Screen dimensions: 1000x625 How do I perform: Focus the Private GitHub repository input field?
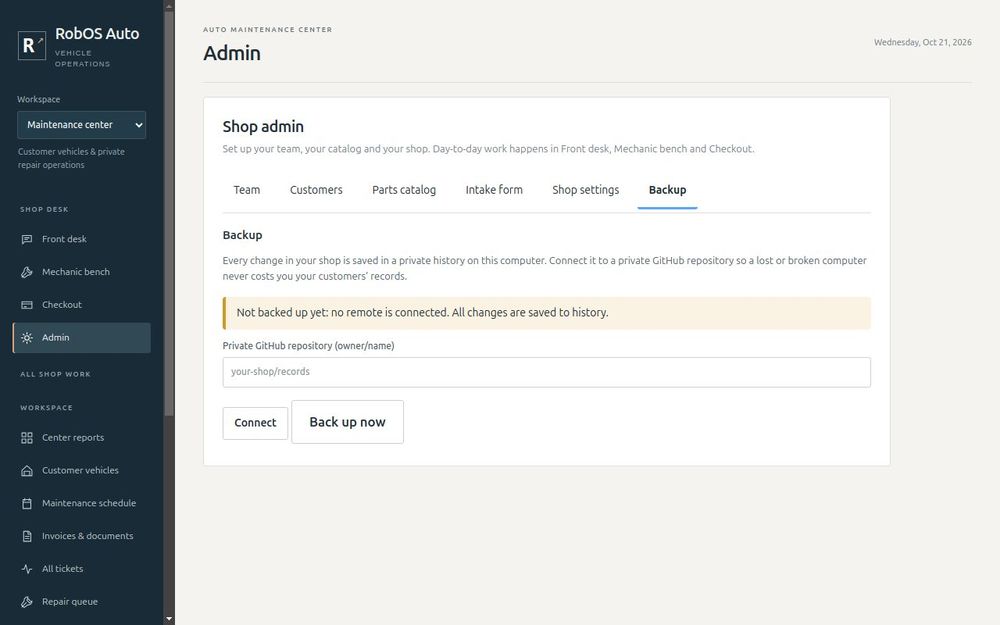[x=547, y=372]
